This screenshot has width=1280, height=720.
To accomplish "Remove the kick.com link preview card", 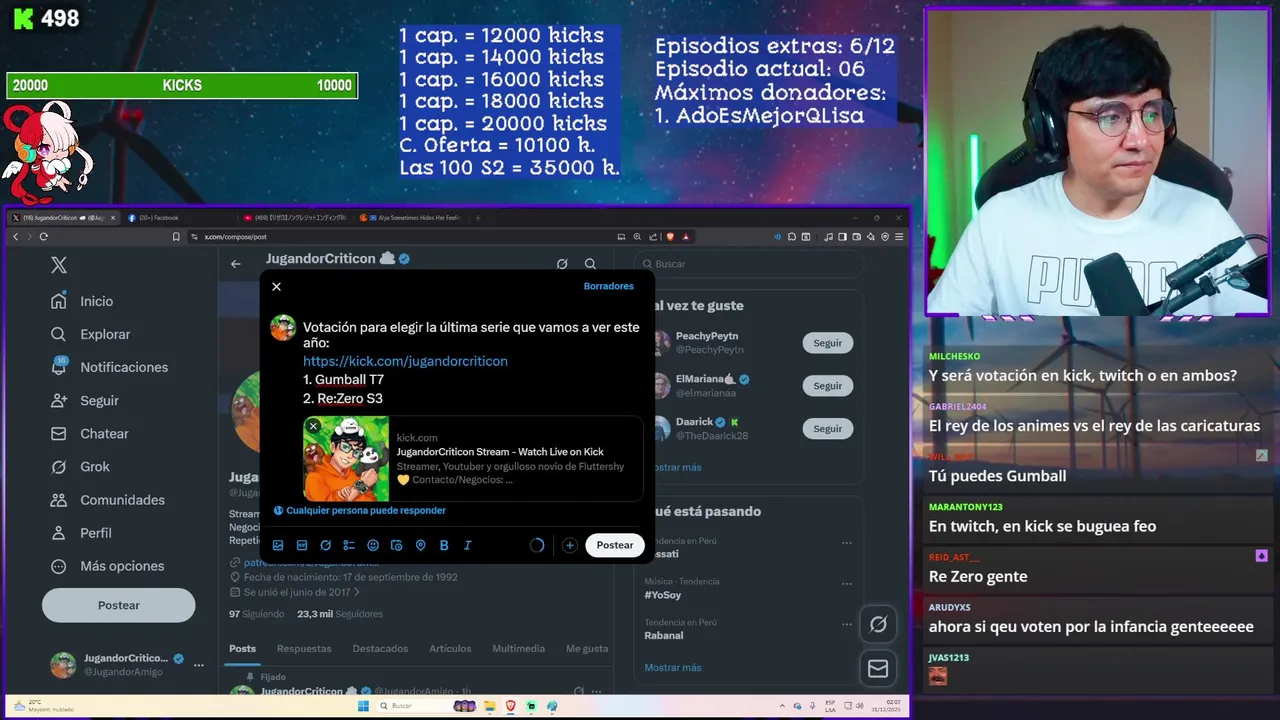I will coord(313,426).
